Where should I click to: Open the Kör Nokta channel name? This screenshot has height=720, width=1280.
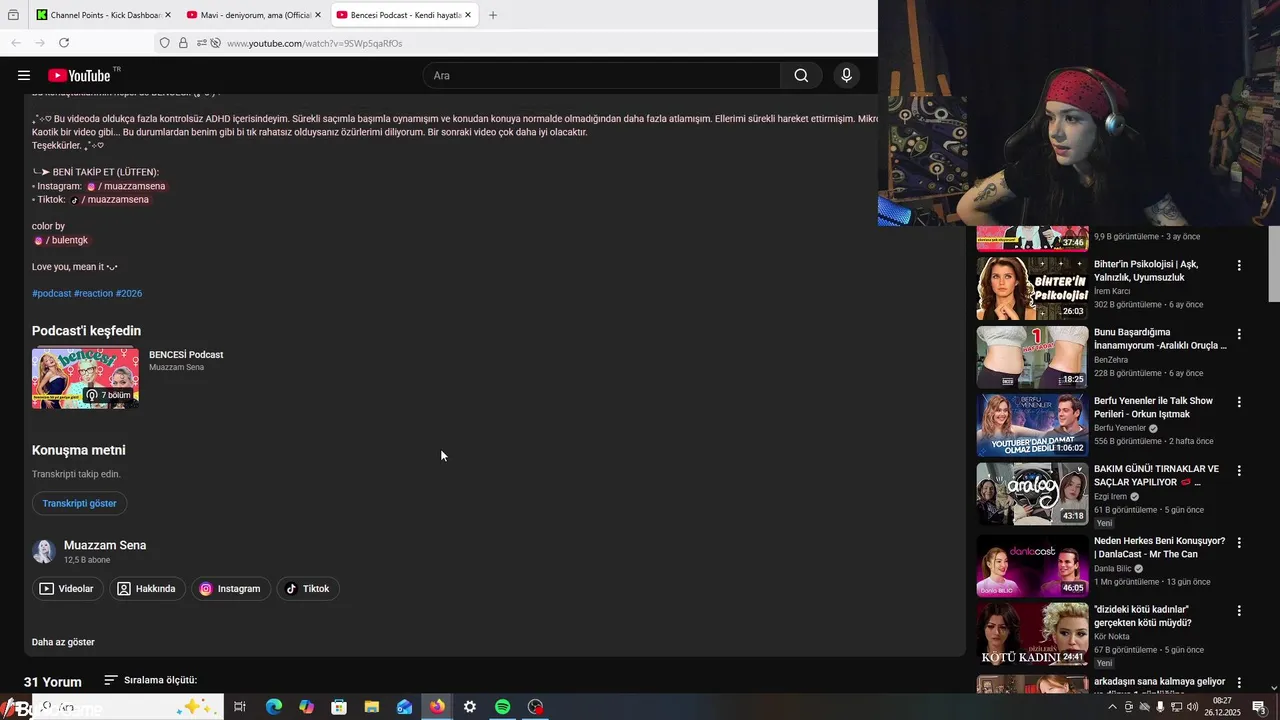[x=1112, y=636]
